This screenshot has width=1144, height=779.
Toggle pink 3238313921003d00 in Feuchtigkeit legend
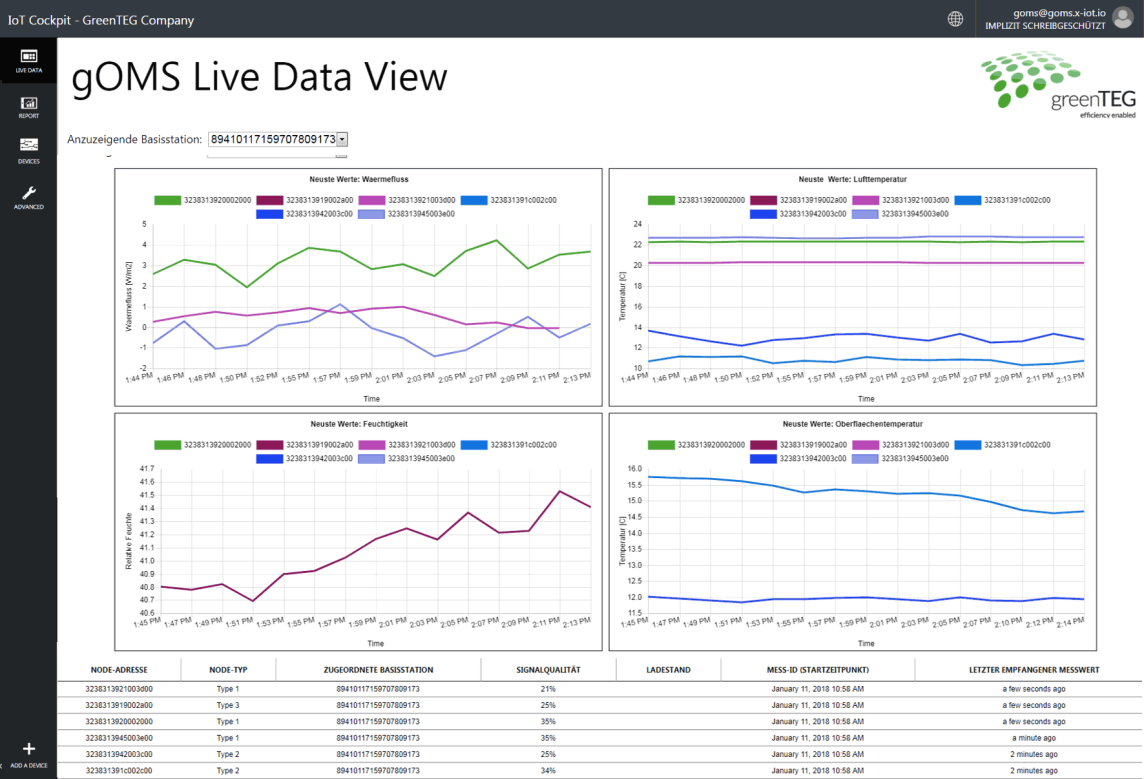pyautogui.click(x=407, y=444)
